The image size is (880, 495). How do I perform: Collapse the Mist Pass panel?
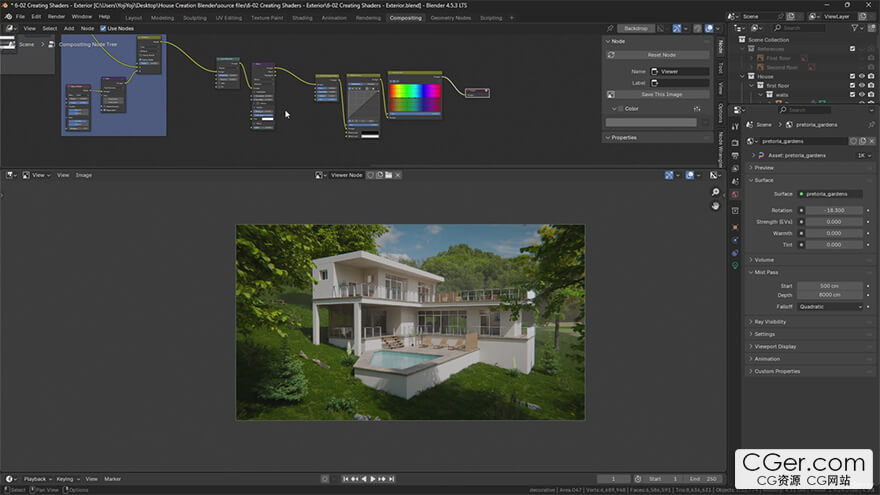(766, 272)
